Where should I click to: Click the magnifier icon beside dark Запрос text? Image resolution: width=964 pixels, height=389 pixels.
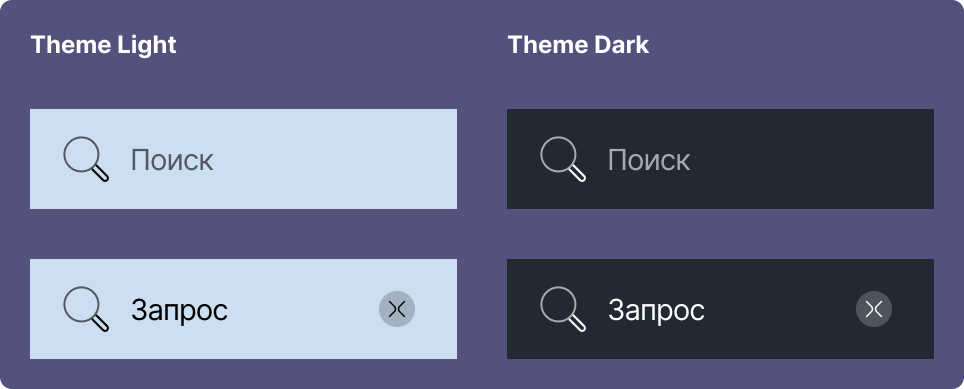click(563, 309)
